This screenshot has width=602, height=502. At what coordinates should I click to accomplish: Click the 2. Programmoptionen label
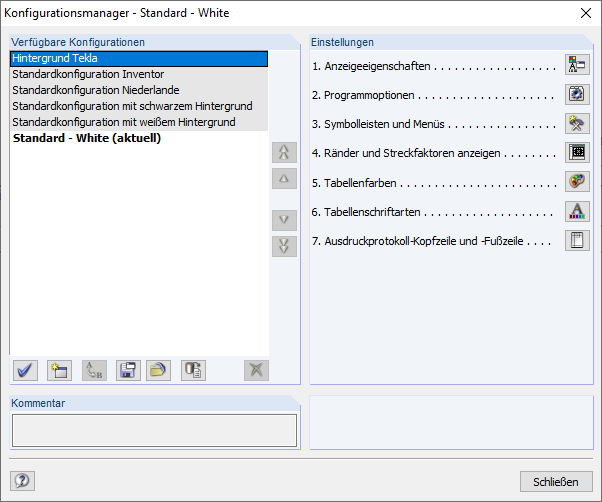point(363,95)
